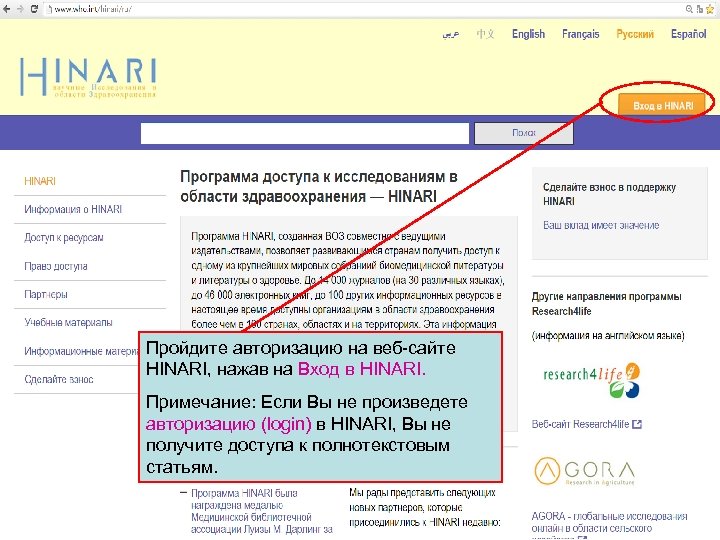Click Ваш вклад имеет значение link
Viewport: 720px width, 540px height.
[601, 225]
